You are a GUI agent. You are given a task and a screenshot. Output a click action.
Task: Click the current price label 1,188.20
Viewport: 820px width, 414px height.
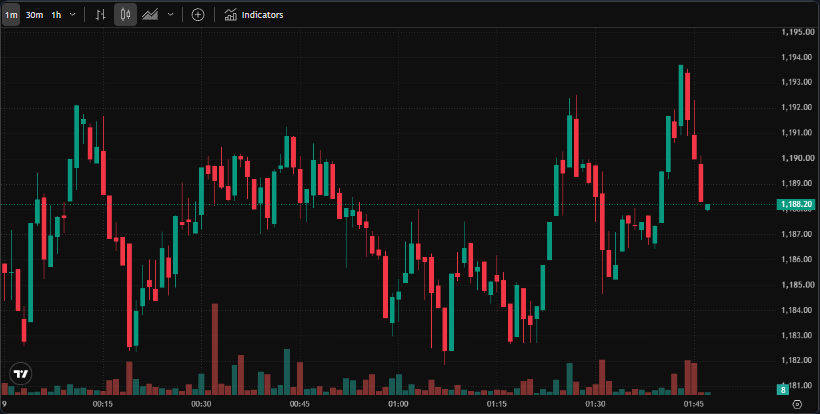[796, 204]
